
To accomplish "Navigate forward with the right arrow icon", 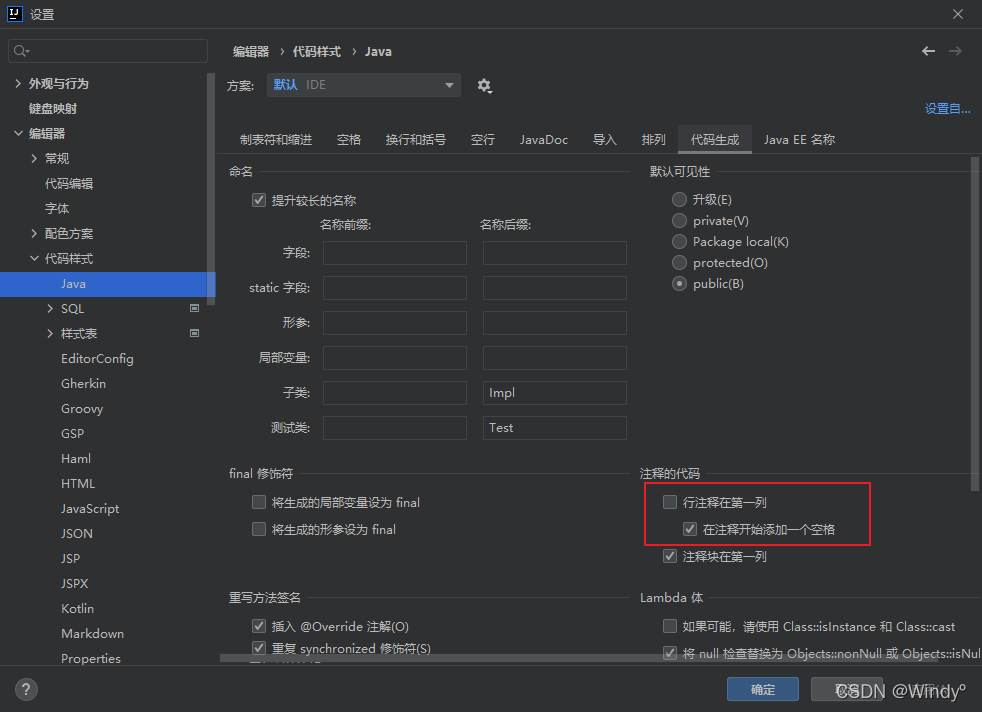I will click(x=958, y=50).
